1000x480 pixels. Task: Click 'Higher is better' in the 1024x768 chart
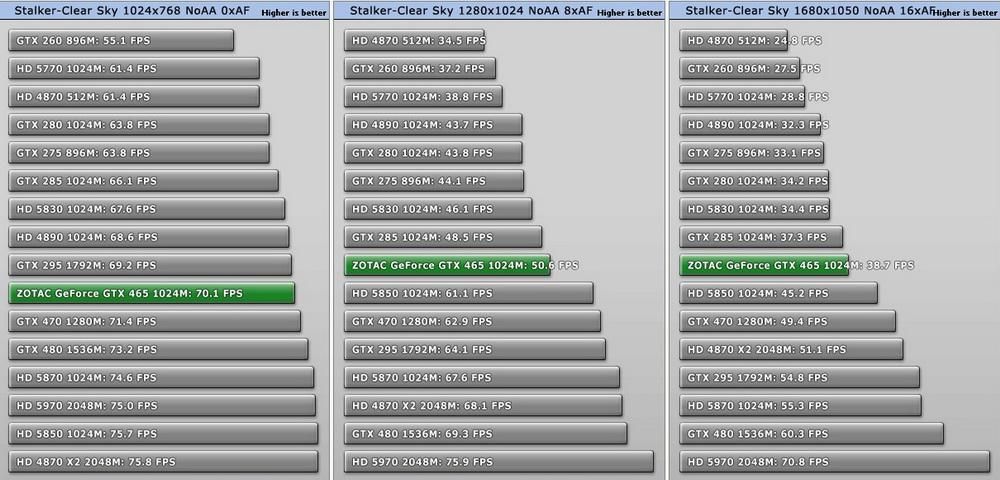tap(293, 13)
